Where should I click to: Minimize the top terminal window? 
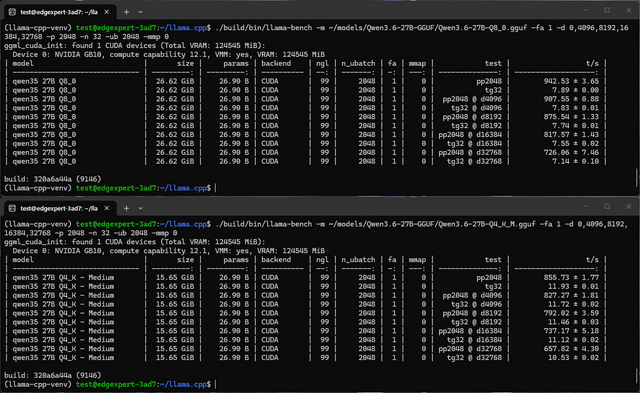[x=586, y=10]
